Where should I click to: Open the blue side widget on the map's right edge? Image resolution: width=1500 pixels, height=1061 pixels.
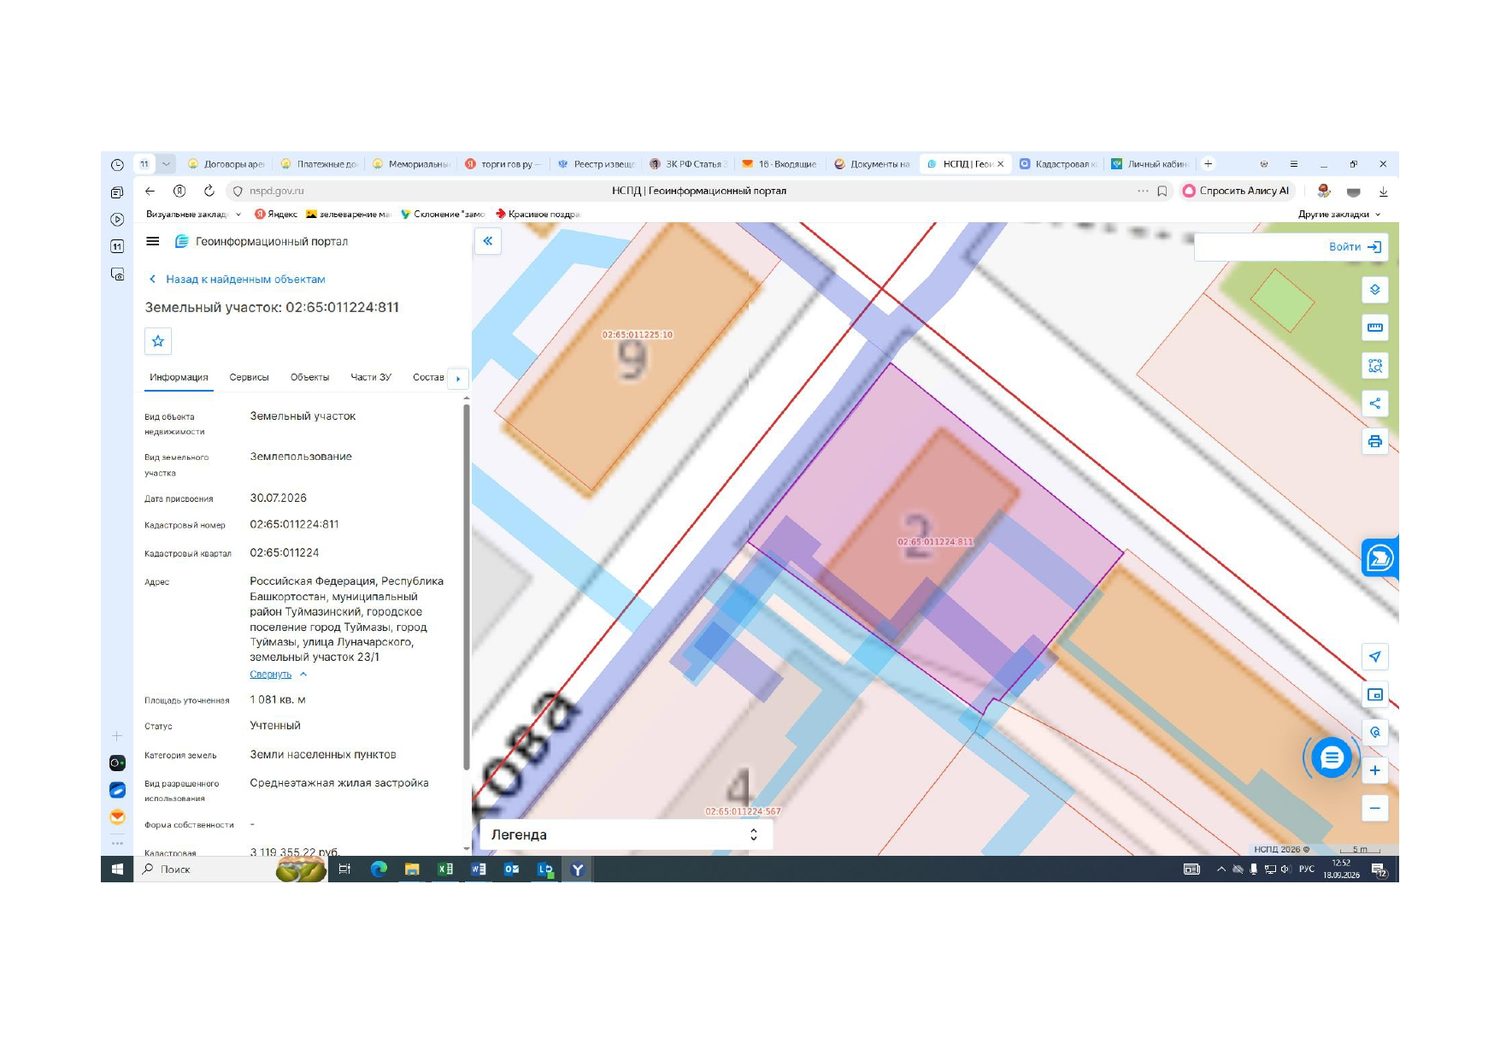1380,558
